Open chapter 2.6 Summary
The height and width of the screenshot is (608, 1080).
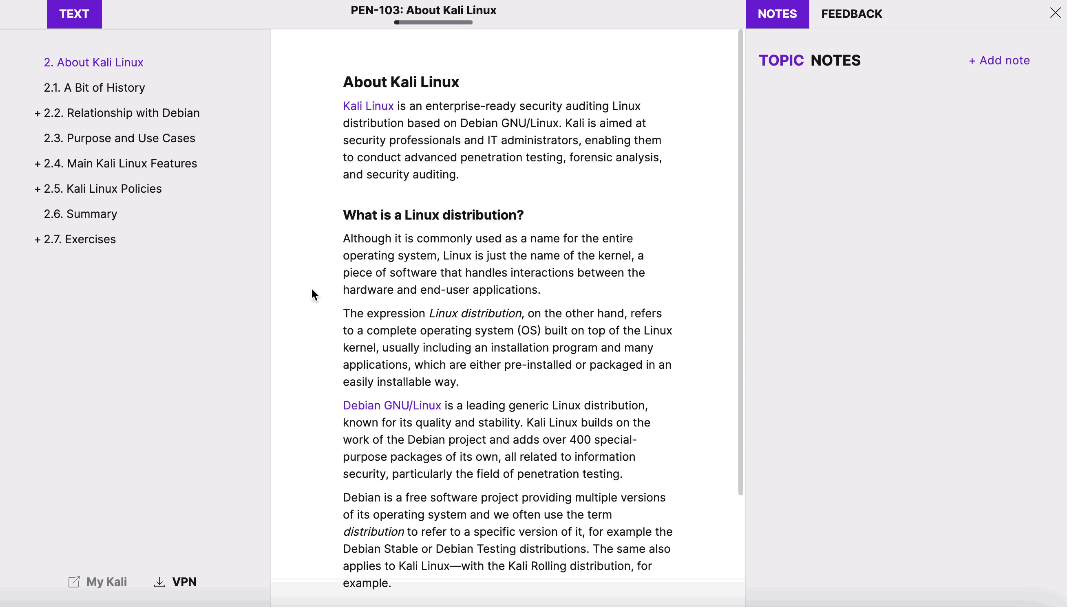point(80,213)
